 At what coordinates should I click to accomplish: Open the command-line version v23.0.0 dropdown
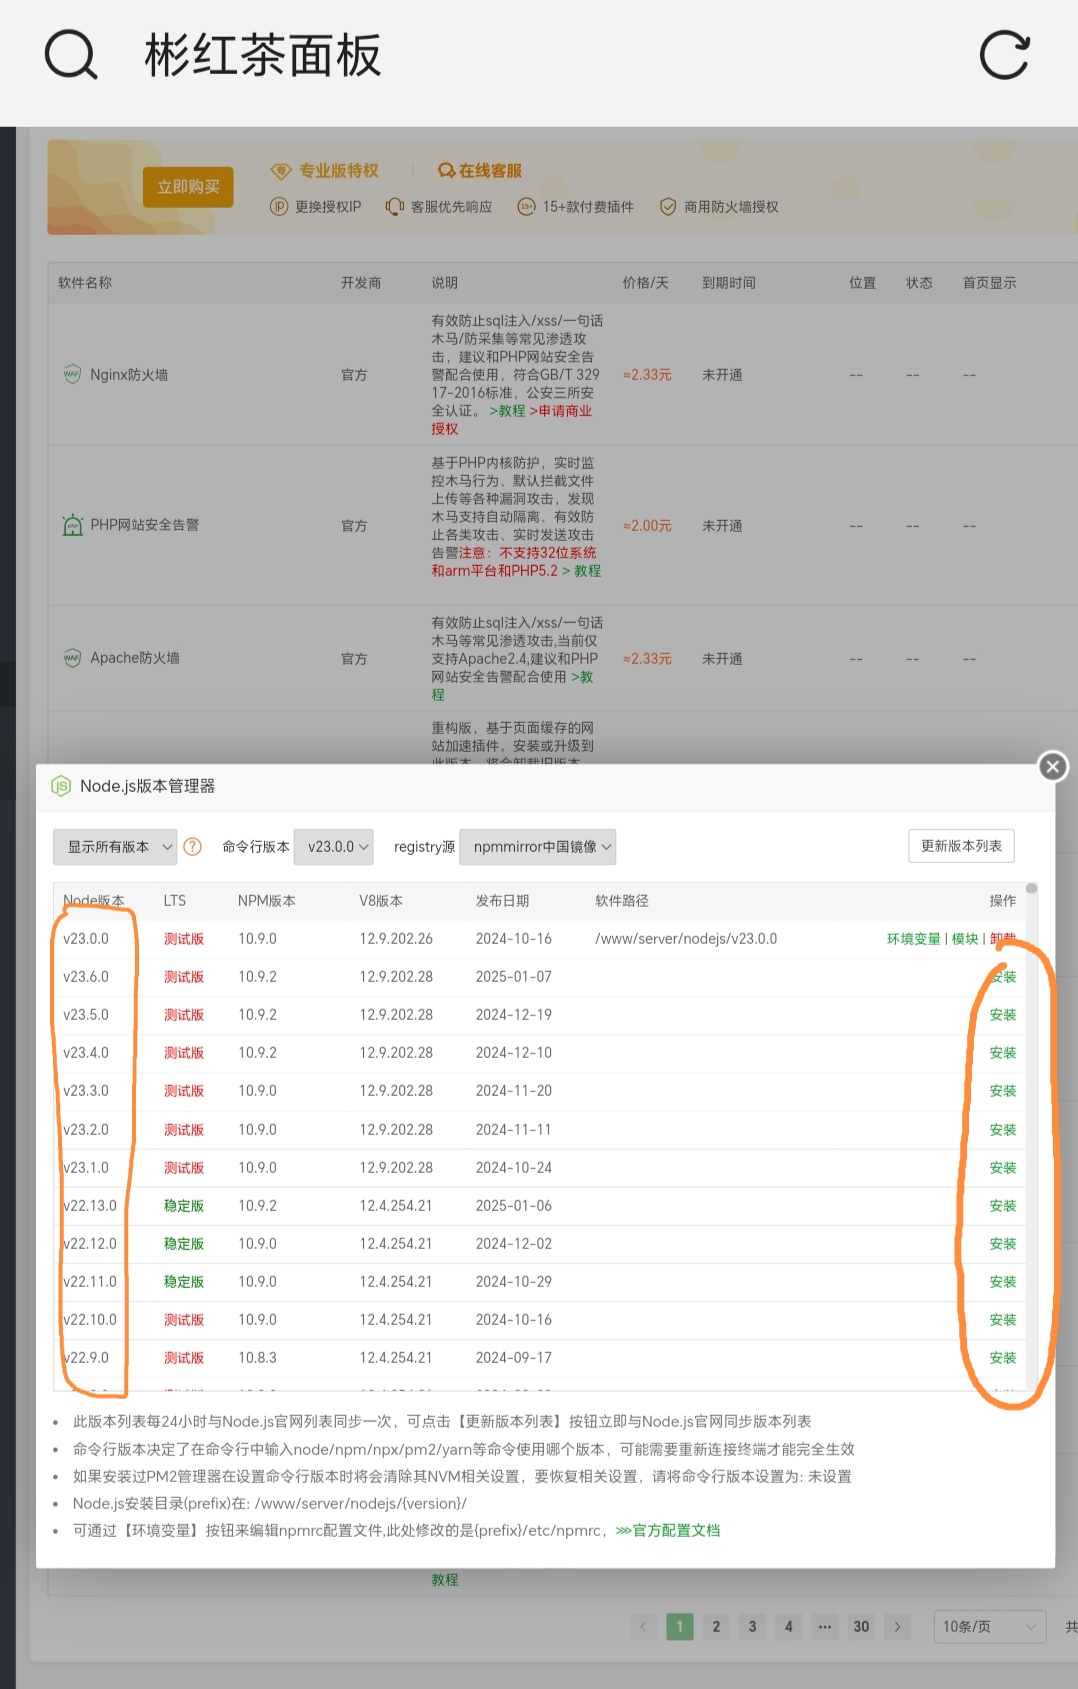tap(334, 847)
